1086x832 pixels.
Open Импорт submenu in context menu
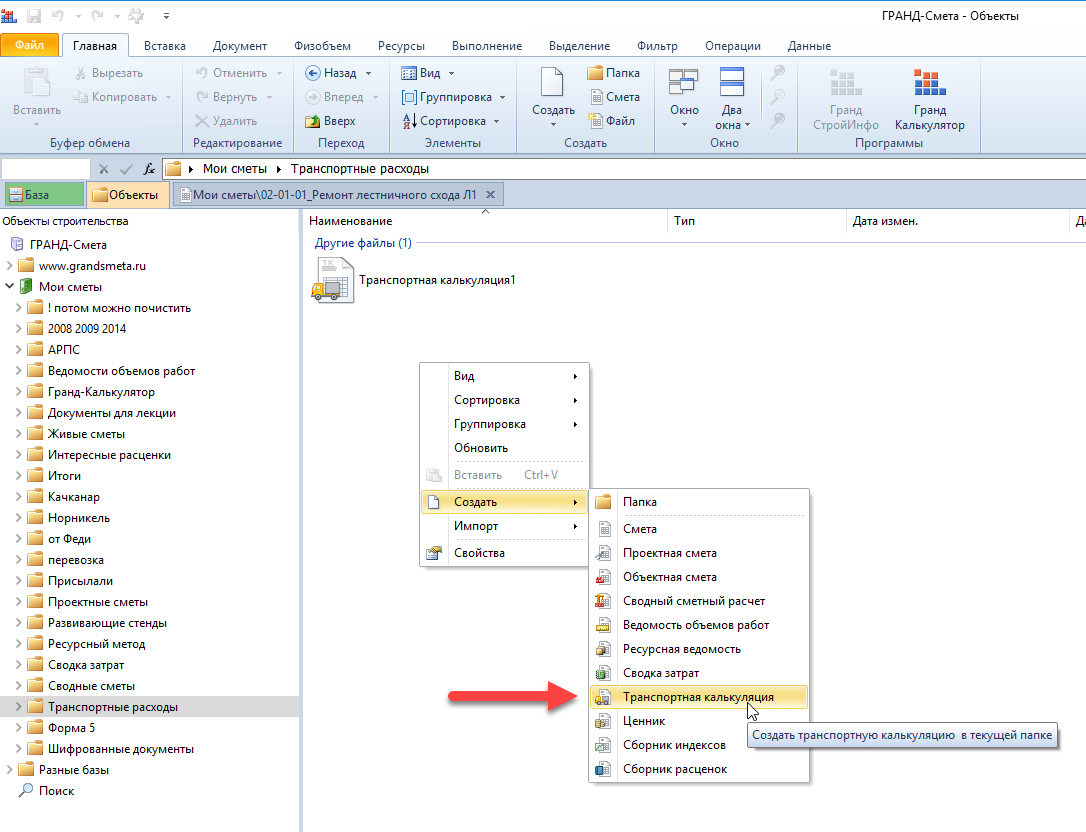pyautogui.click(x=504, y=526)
